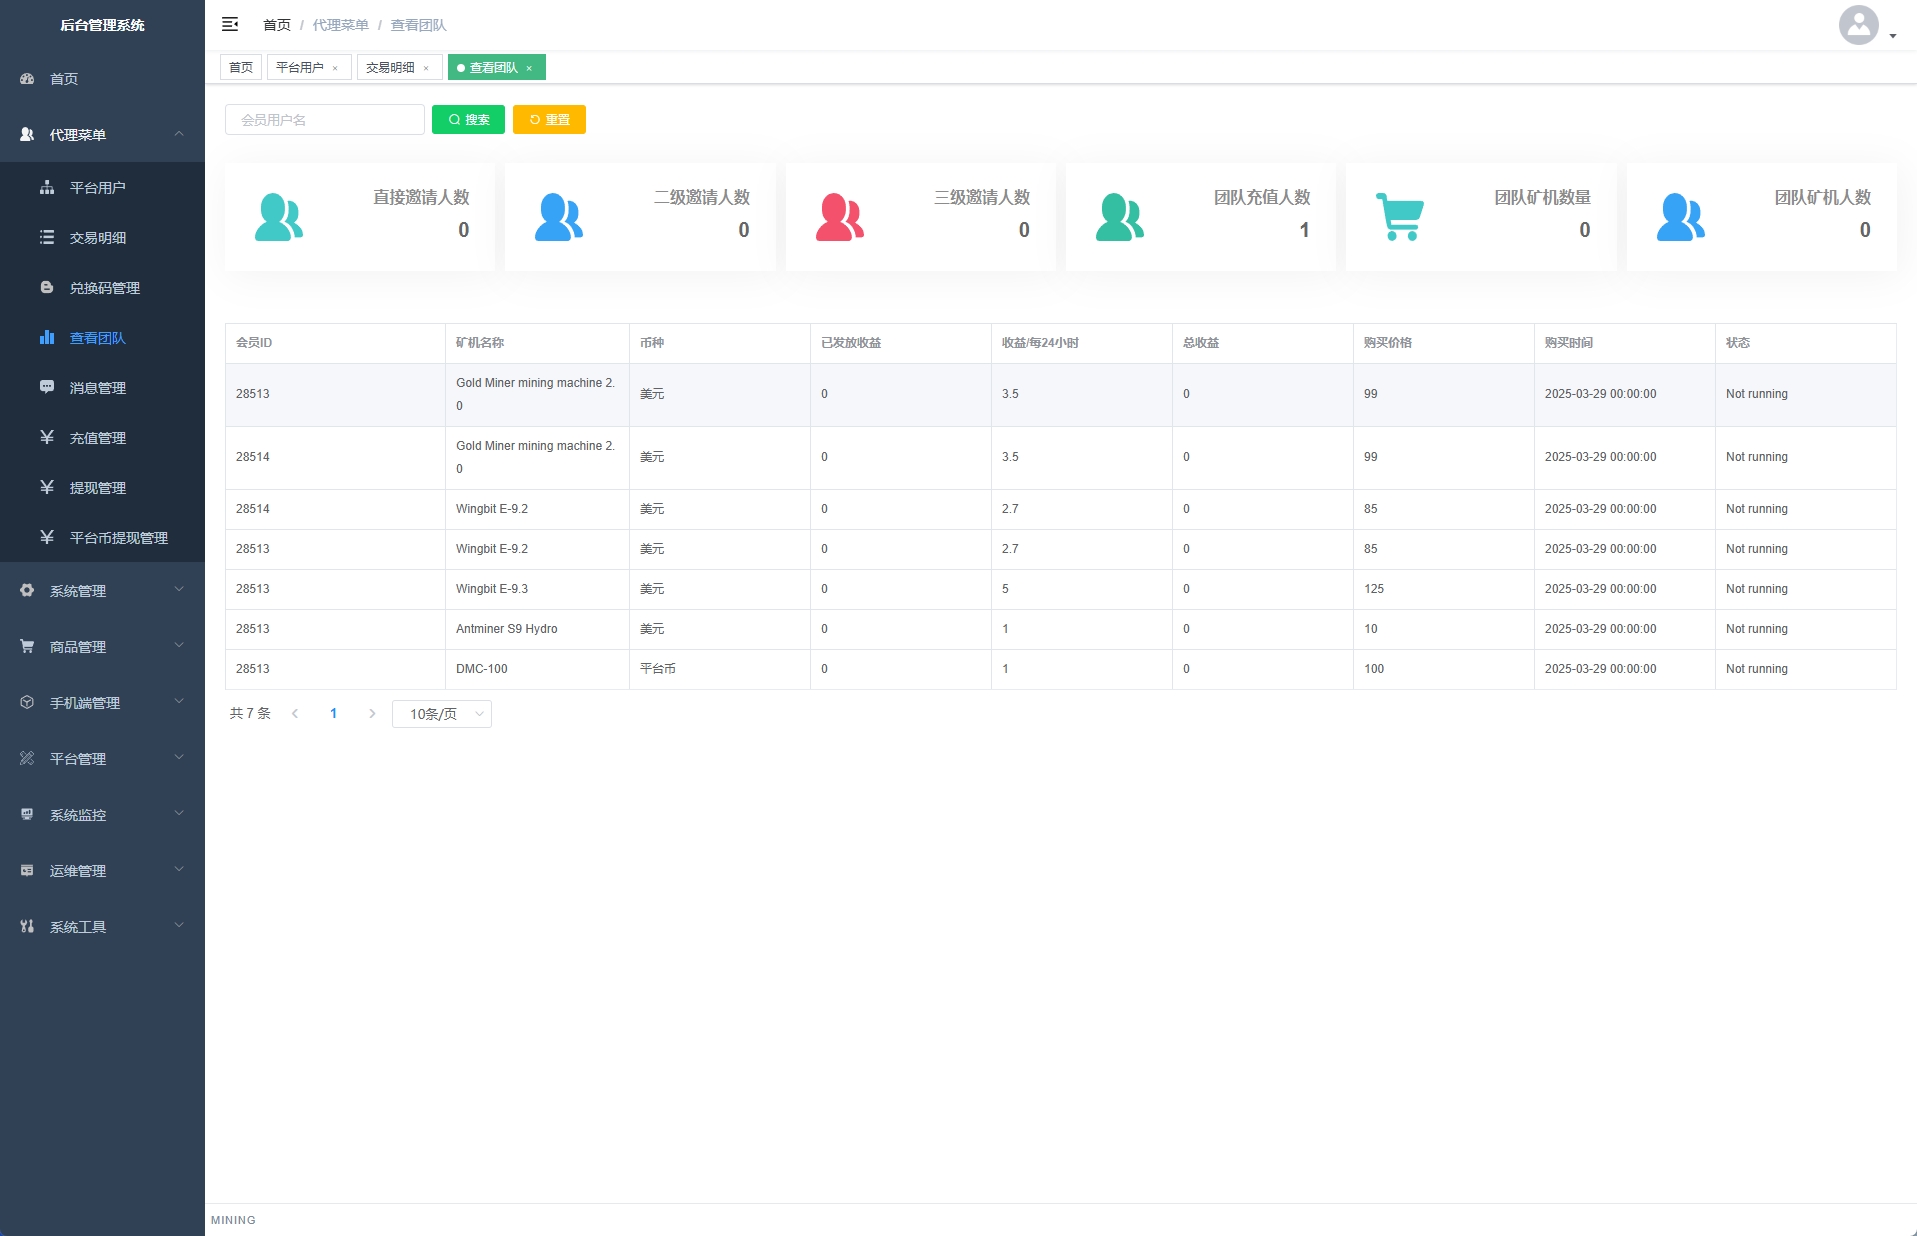The height and width of the screenshot is (1236, 1917).
Task: Focus the 会员用户名 search field
Action: [325, 120]
